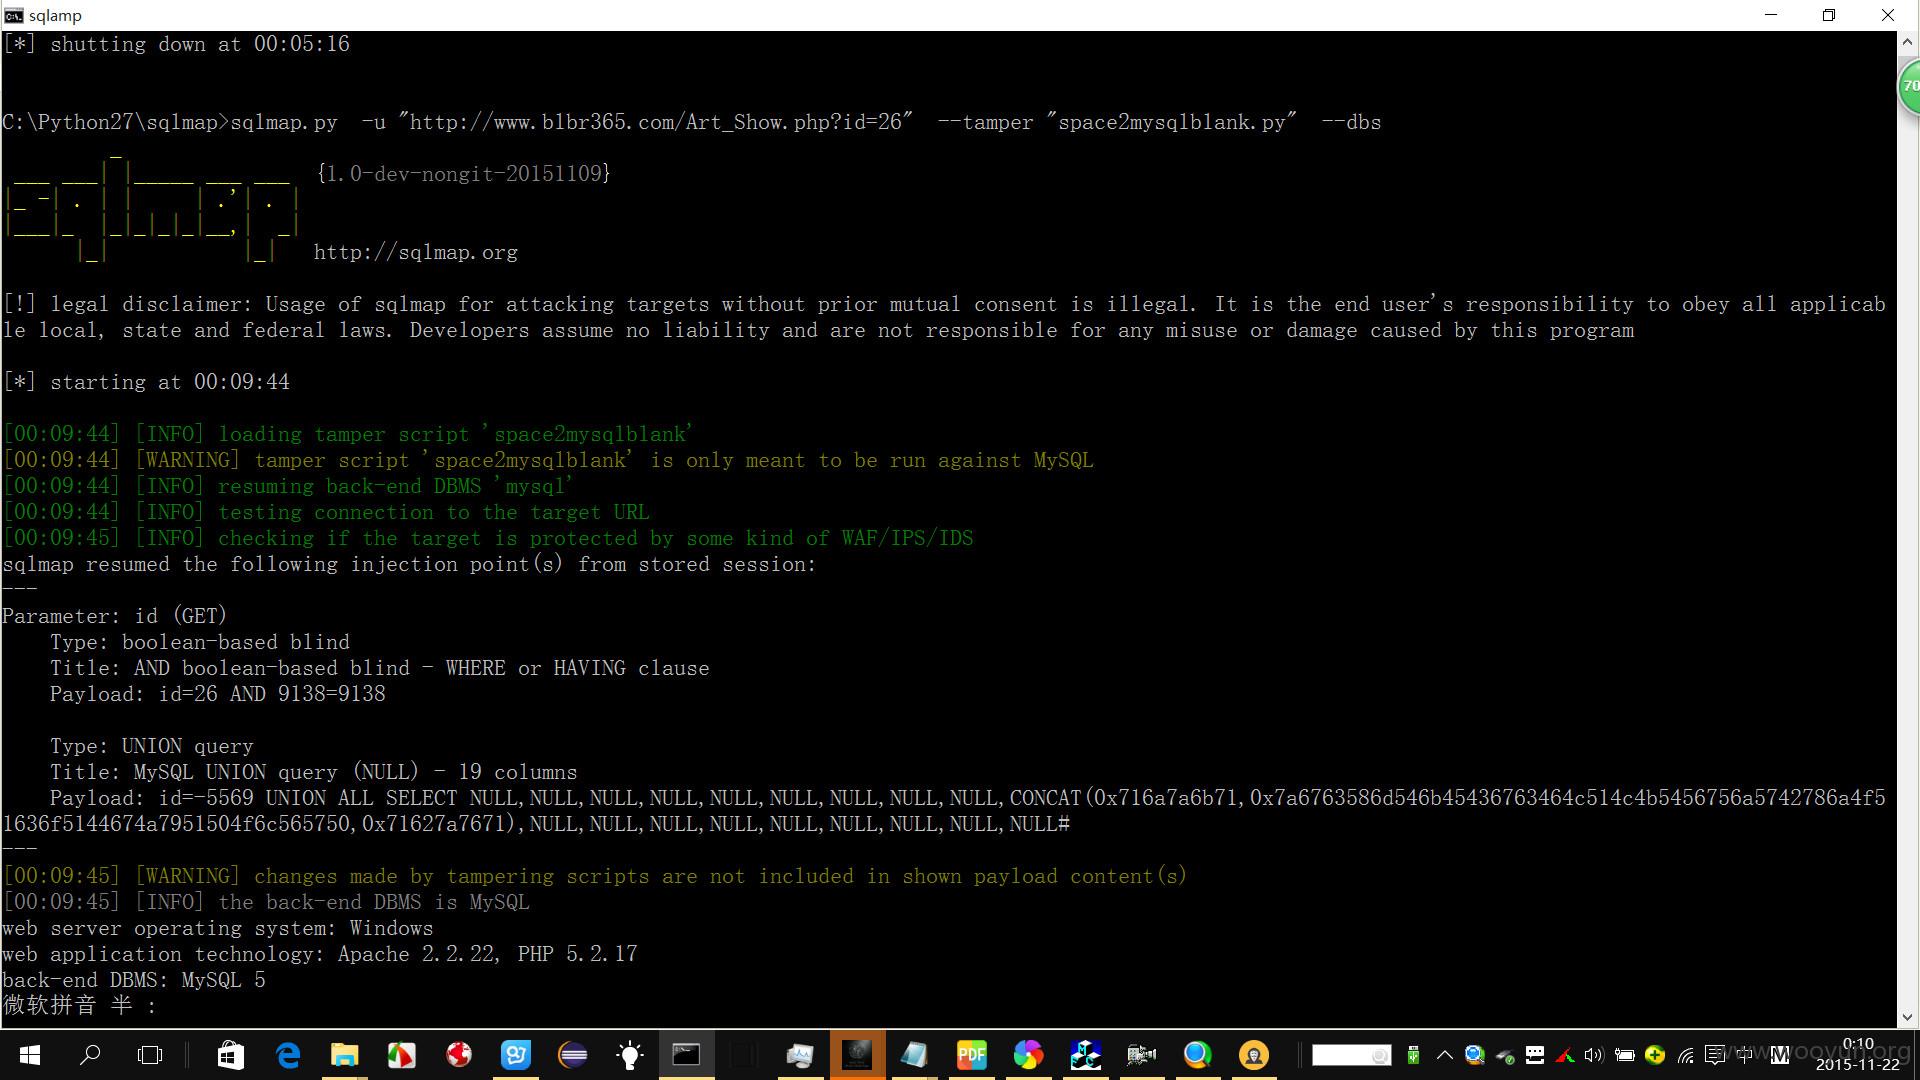Open the blue cubes app on the taskbar

(1085, 1055)
